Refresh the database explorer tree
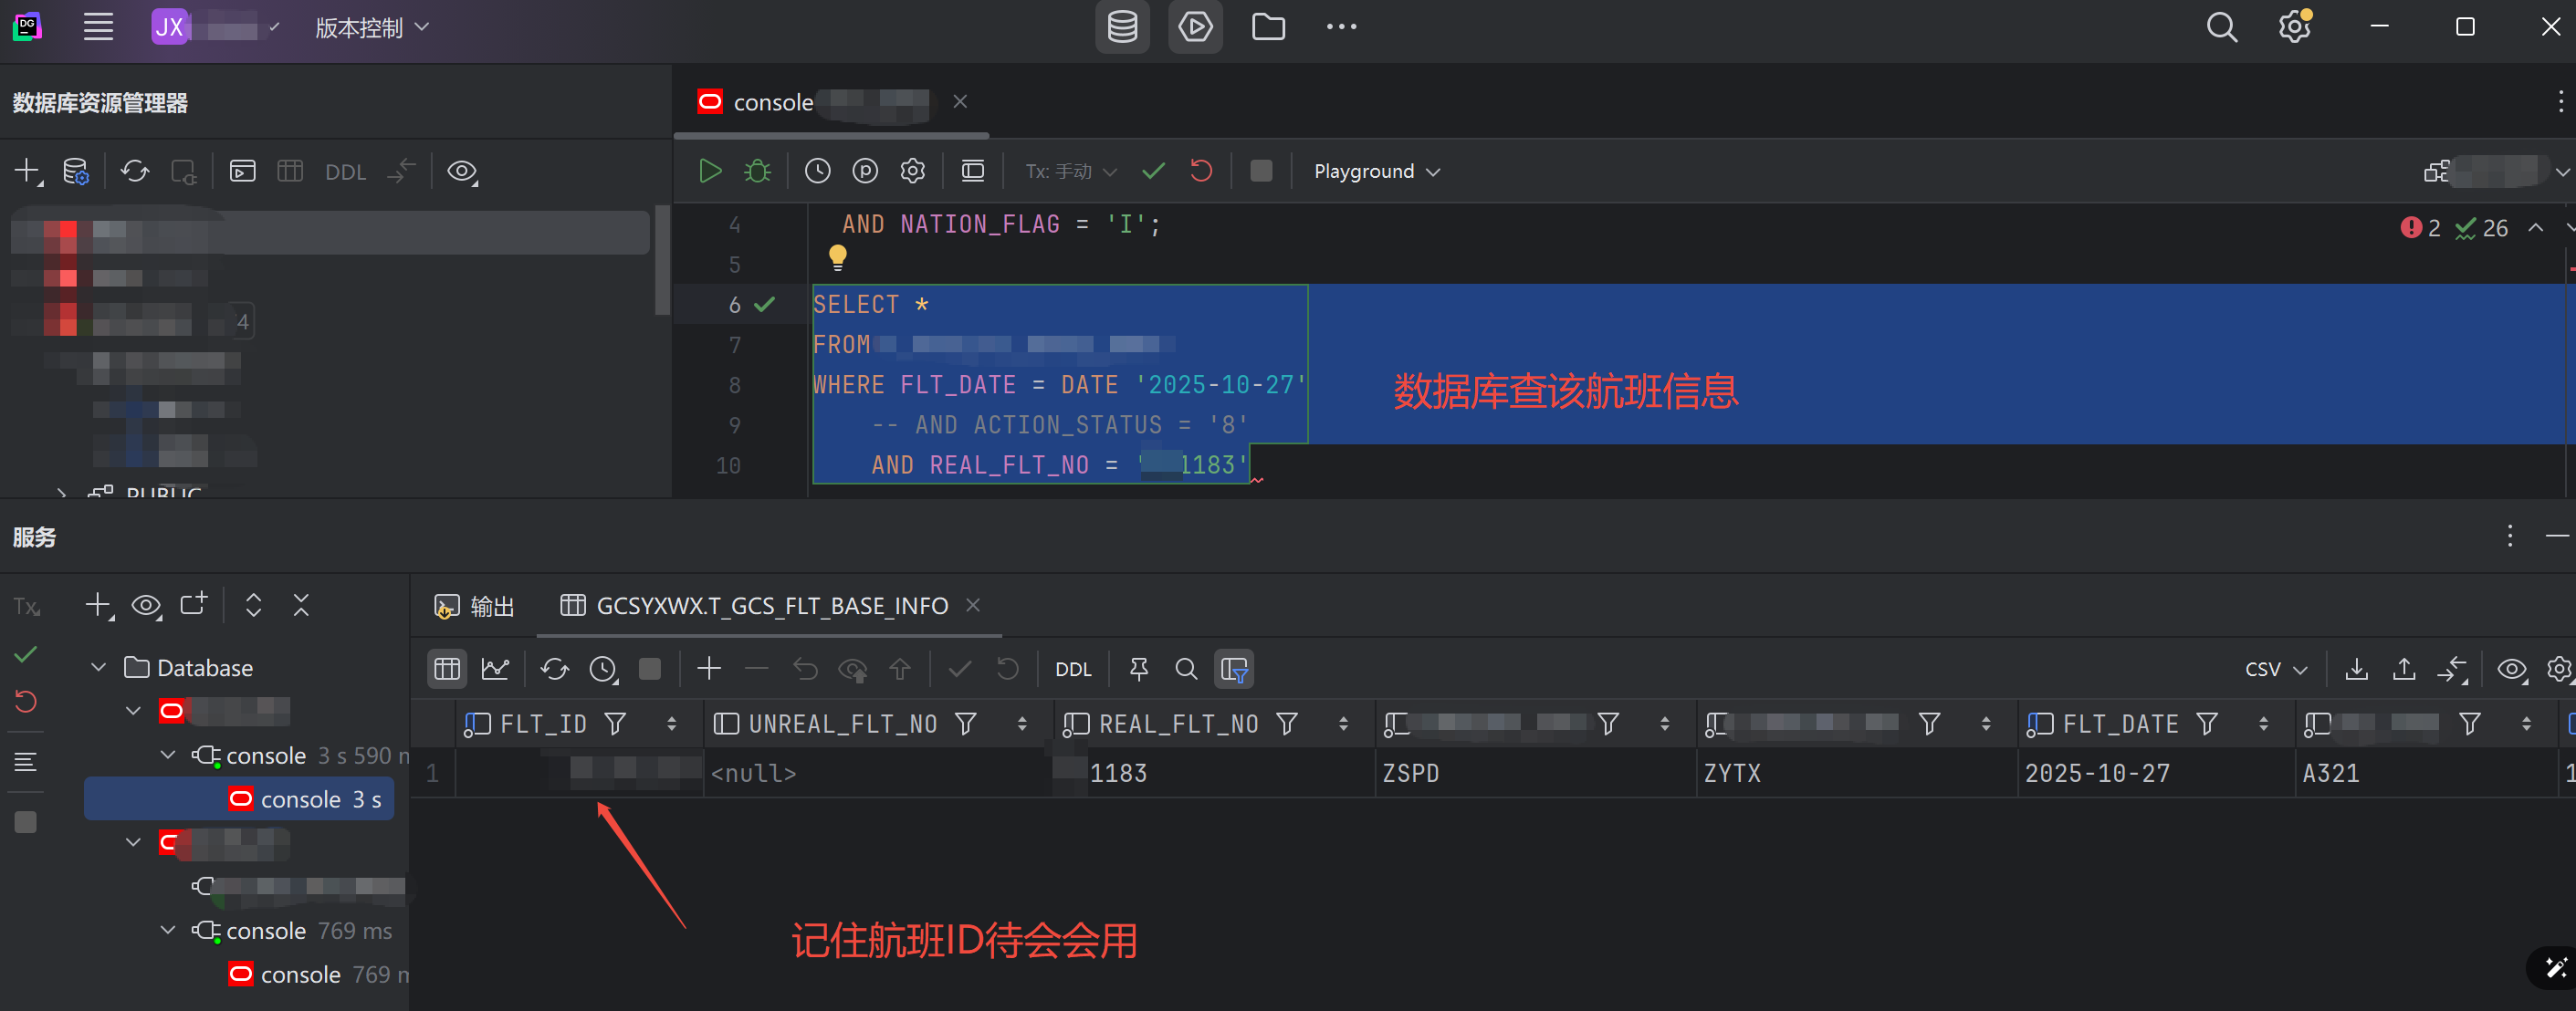 135,171
